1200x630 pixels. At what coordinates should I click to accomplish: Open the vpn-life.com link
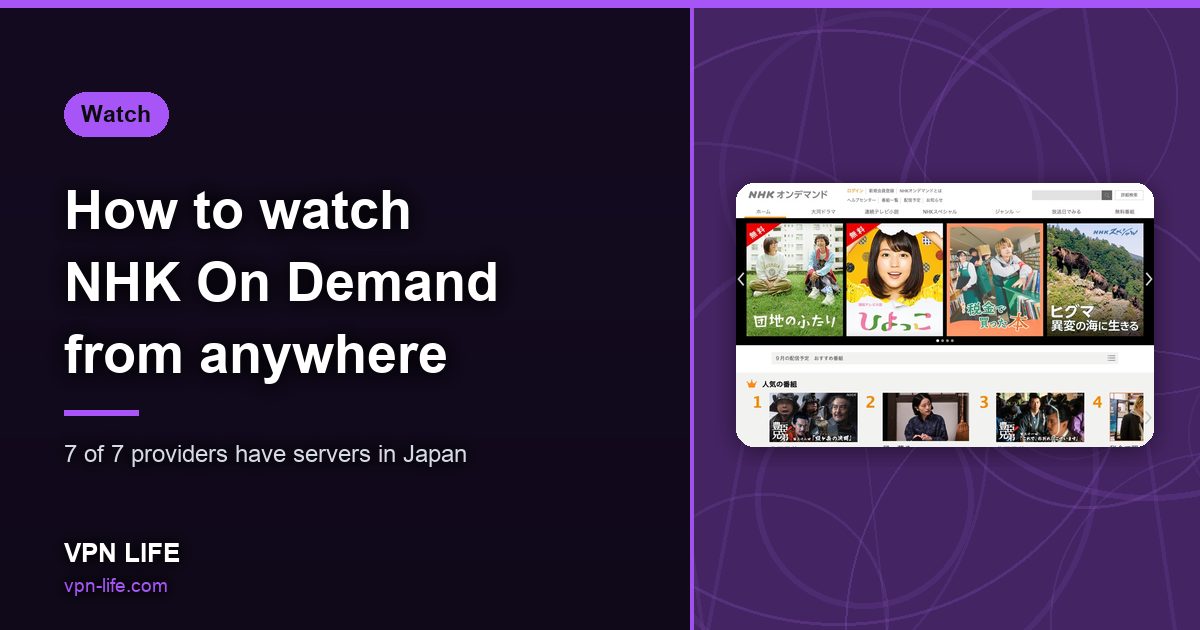click(x=115, y=585)
